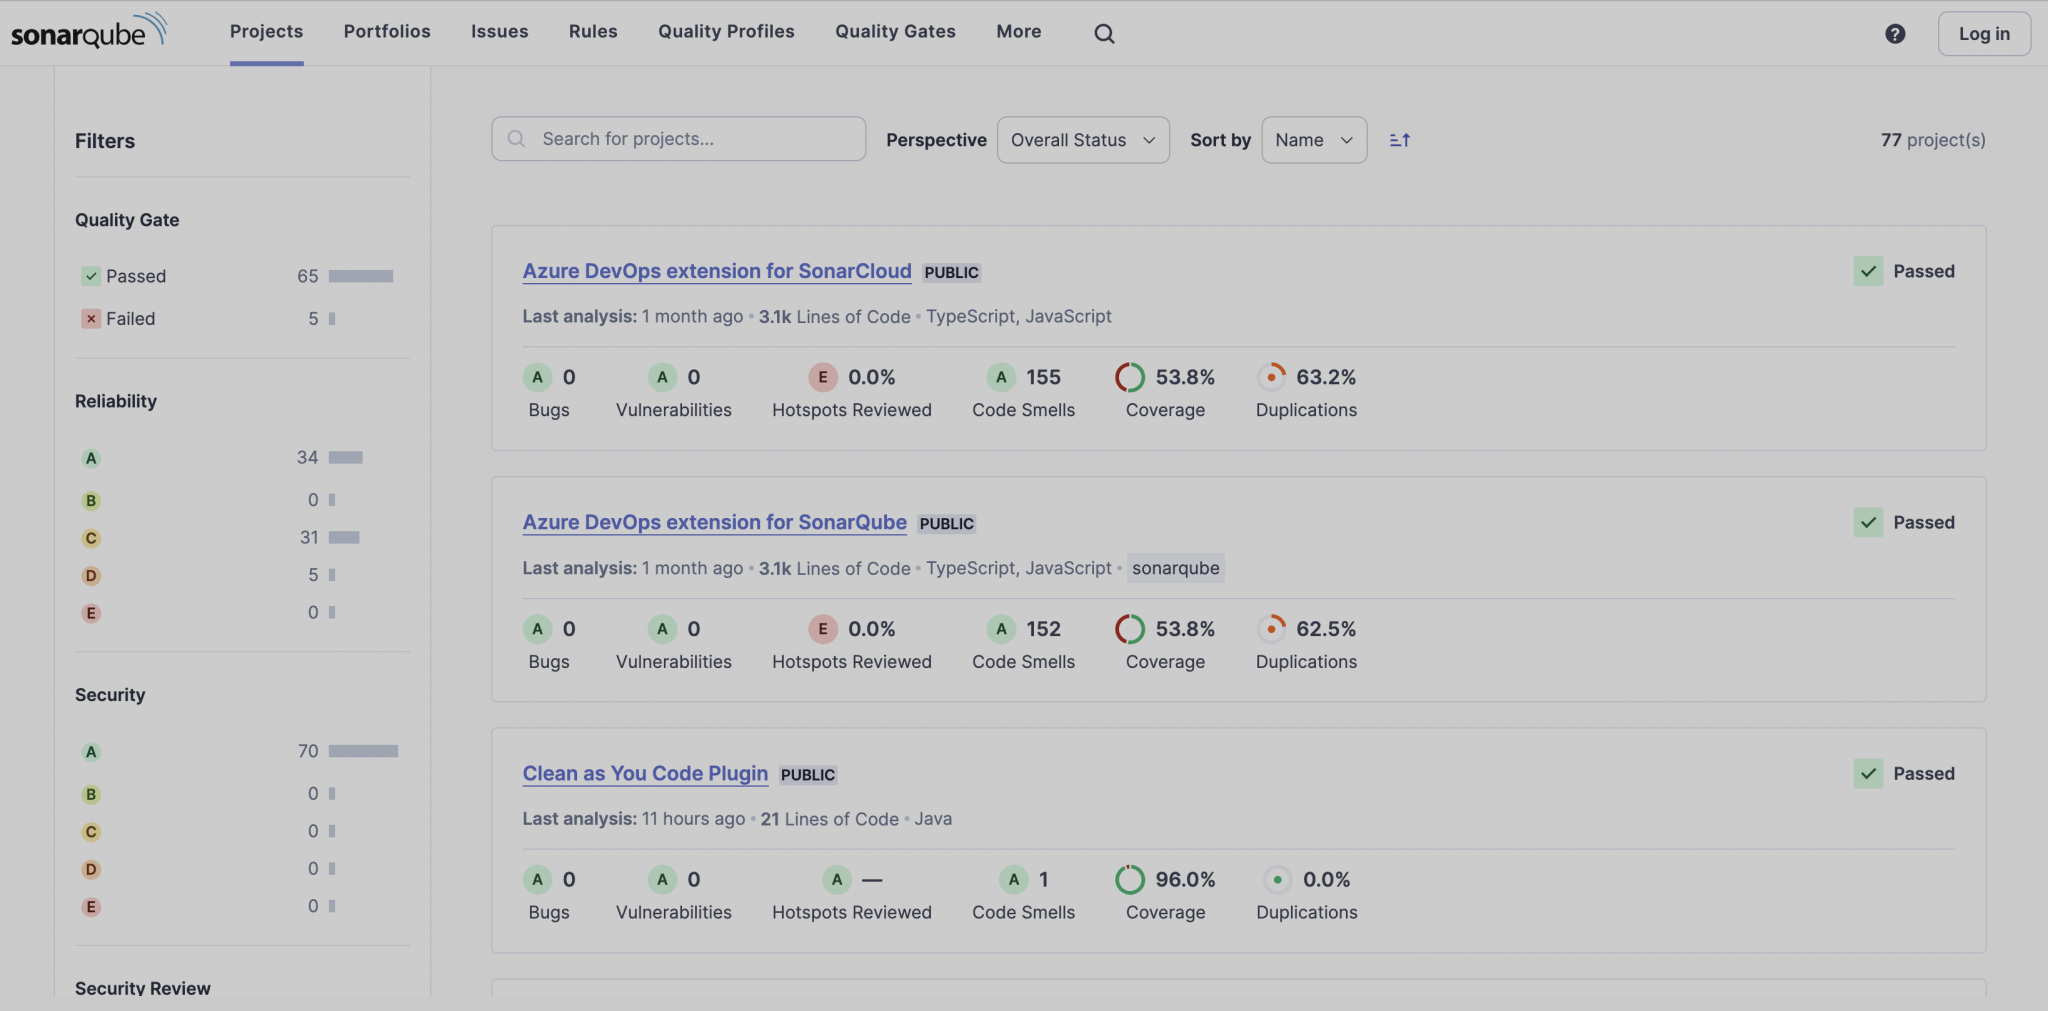The image size is (2048, 1011).
Task: Click the Search for projects field
Action: 690,139
